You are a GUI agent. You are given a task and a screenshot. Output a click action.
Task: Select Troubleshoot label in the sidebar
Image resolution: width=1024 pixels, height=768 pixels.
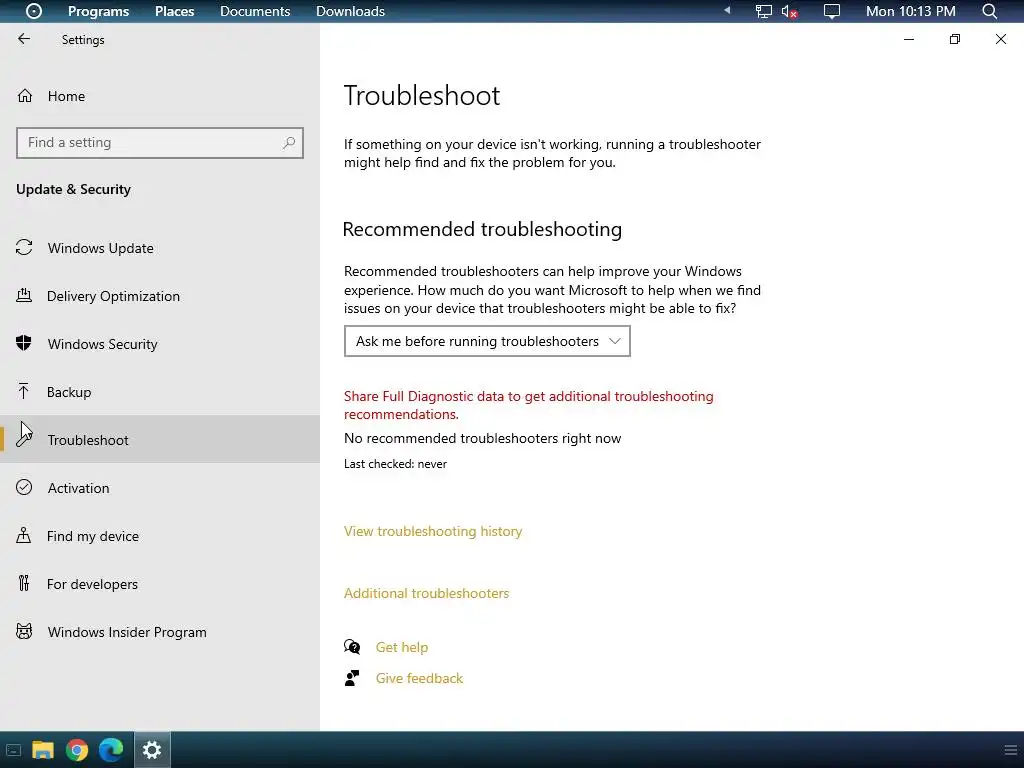[88, 440]
